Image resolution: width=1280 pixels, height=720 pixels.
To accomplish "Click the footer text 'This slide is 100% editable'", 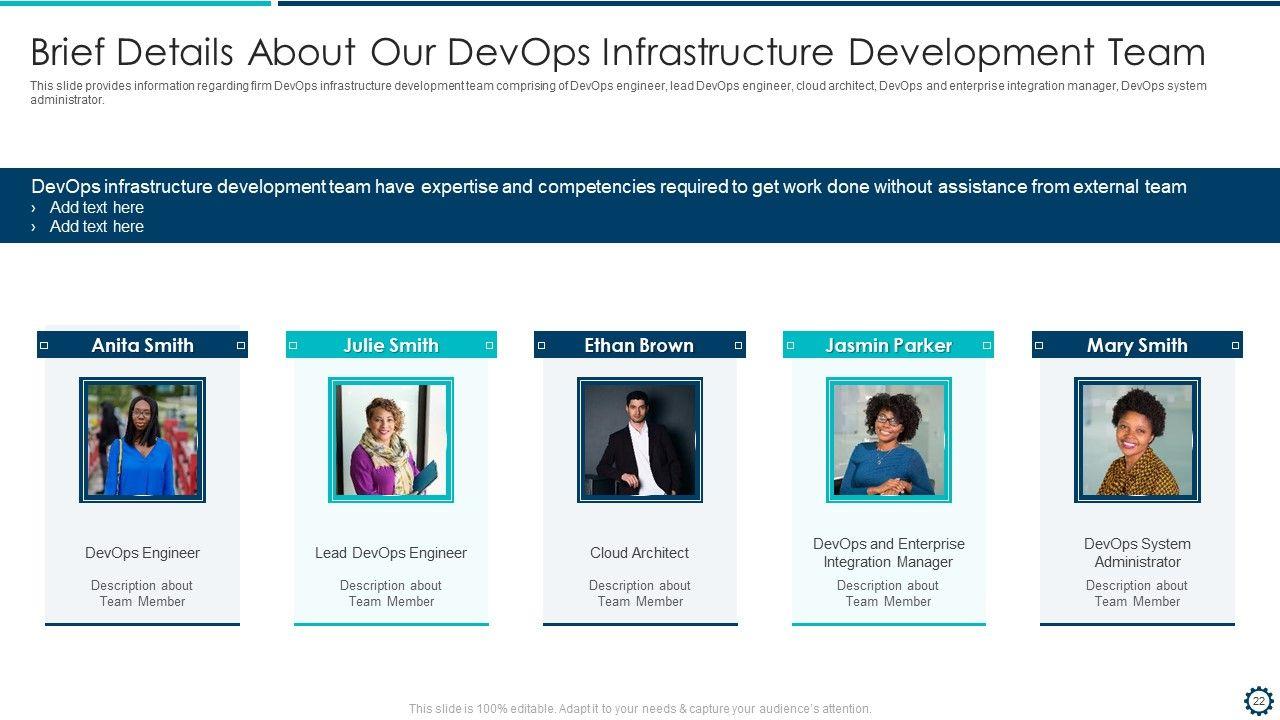I will (640, 709).
